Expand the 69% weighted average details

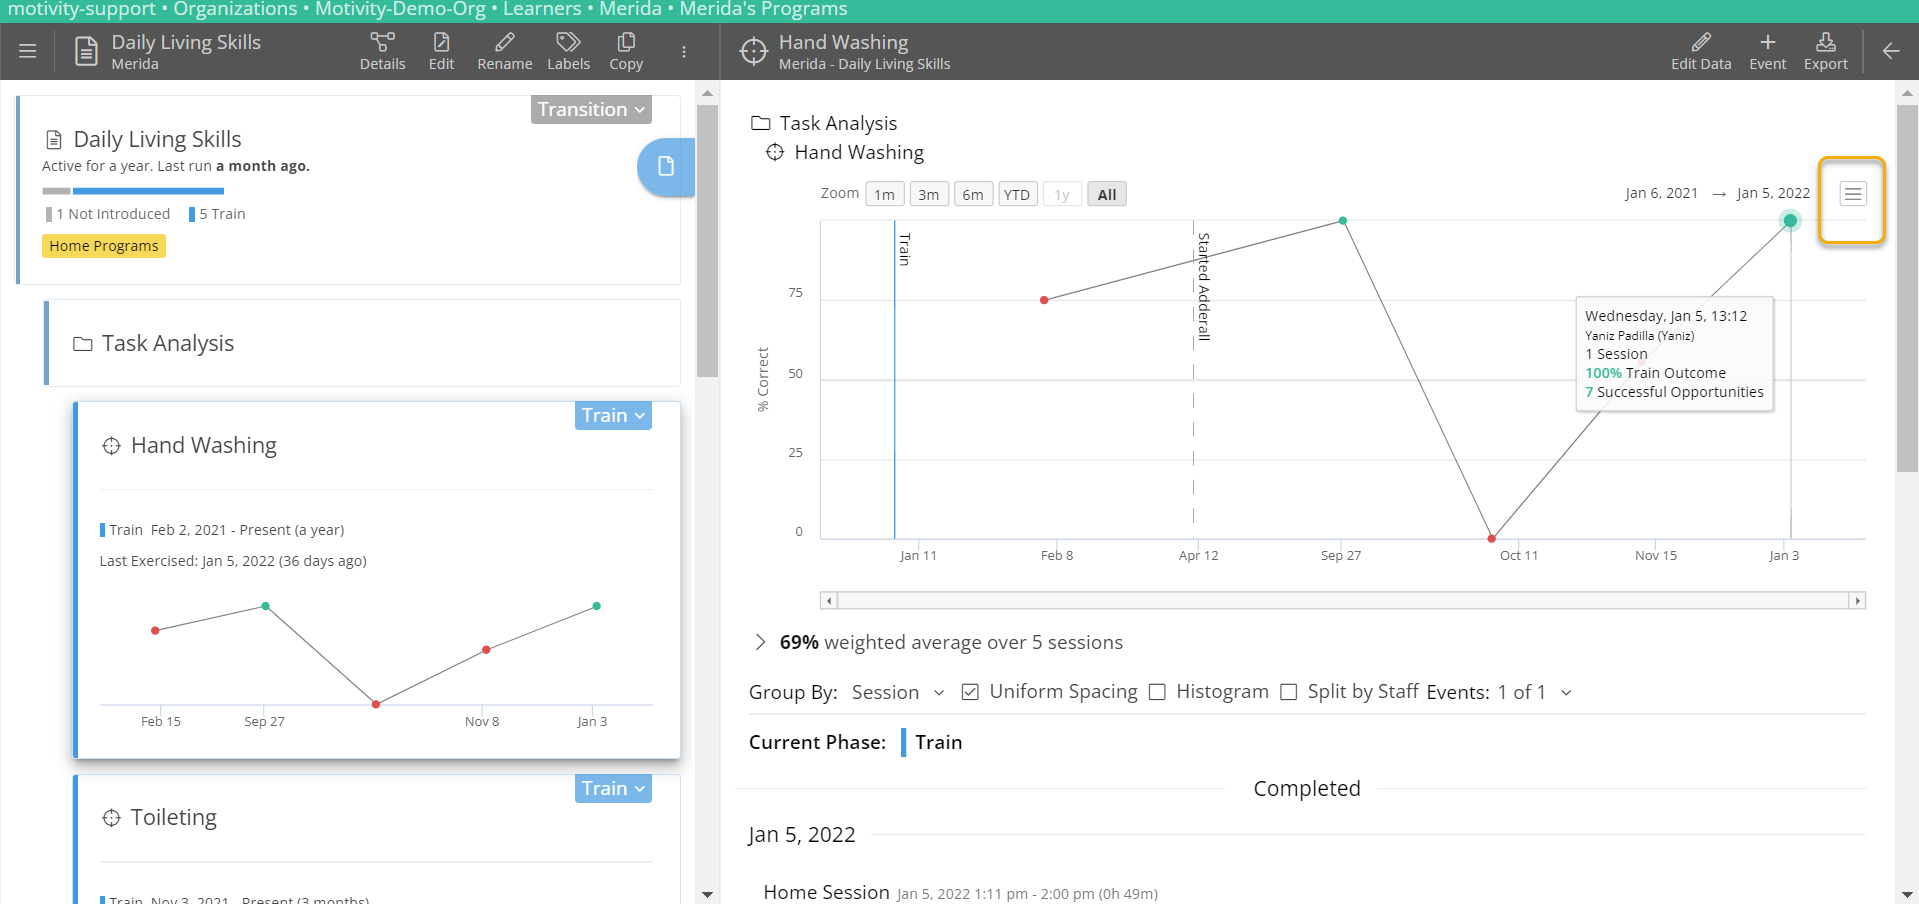[x=760, y=642]
